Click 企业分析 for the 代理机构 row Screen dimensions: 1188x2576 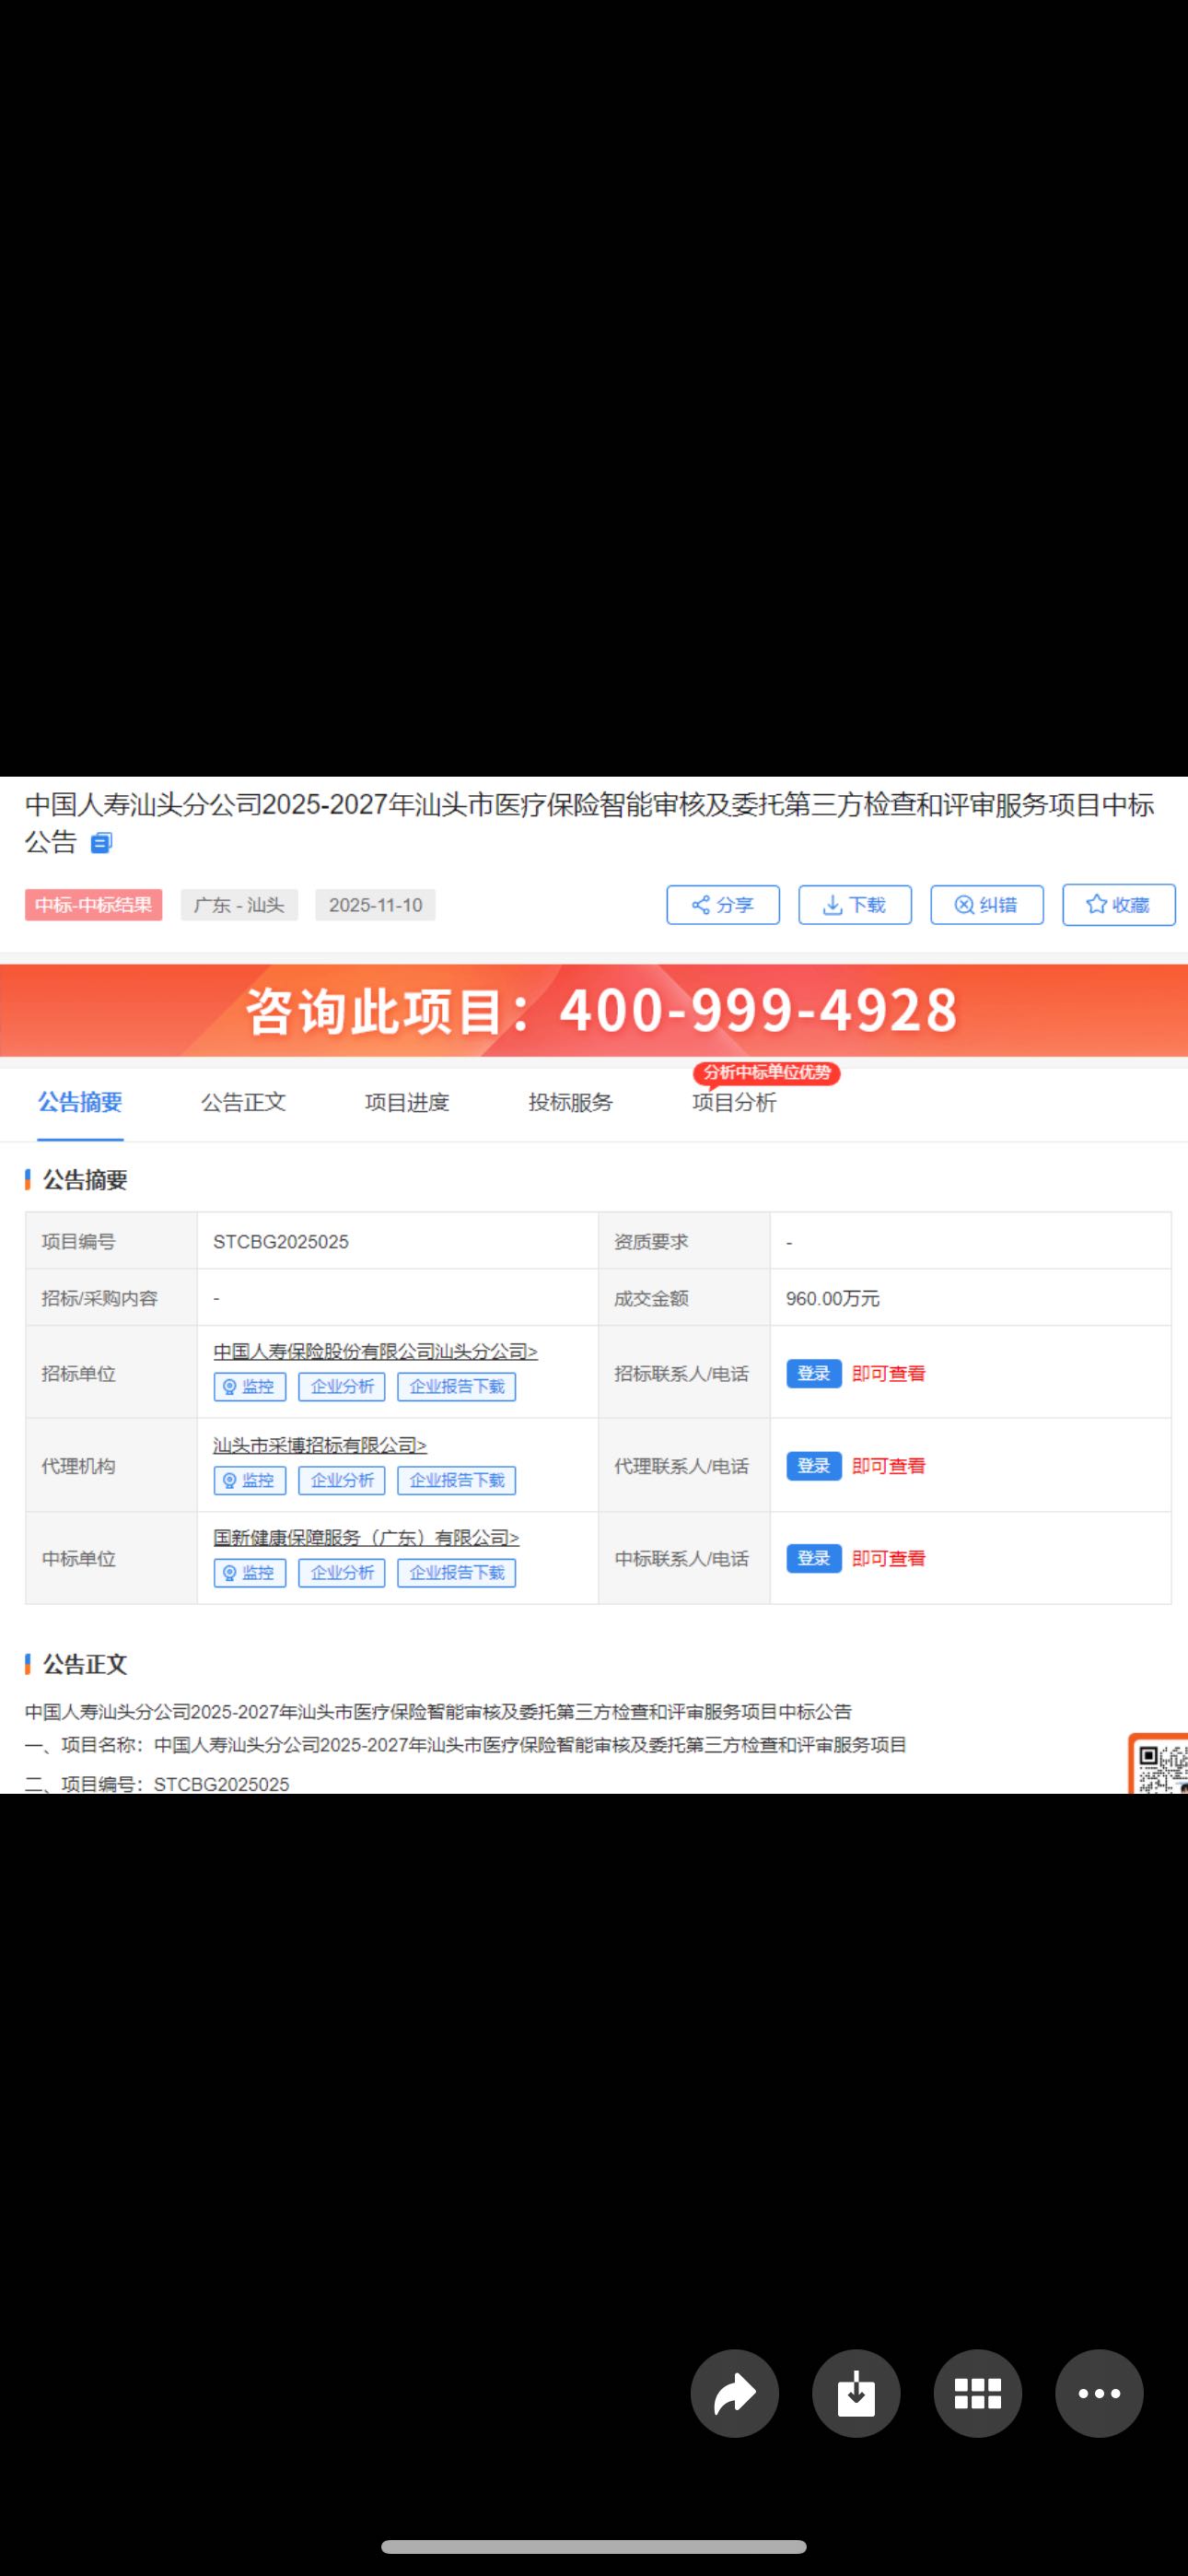342,1480
